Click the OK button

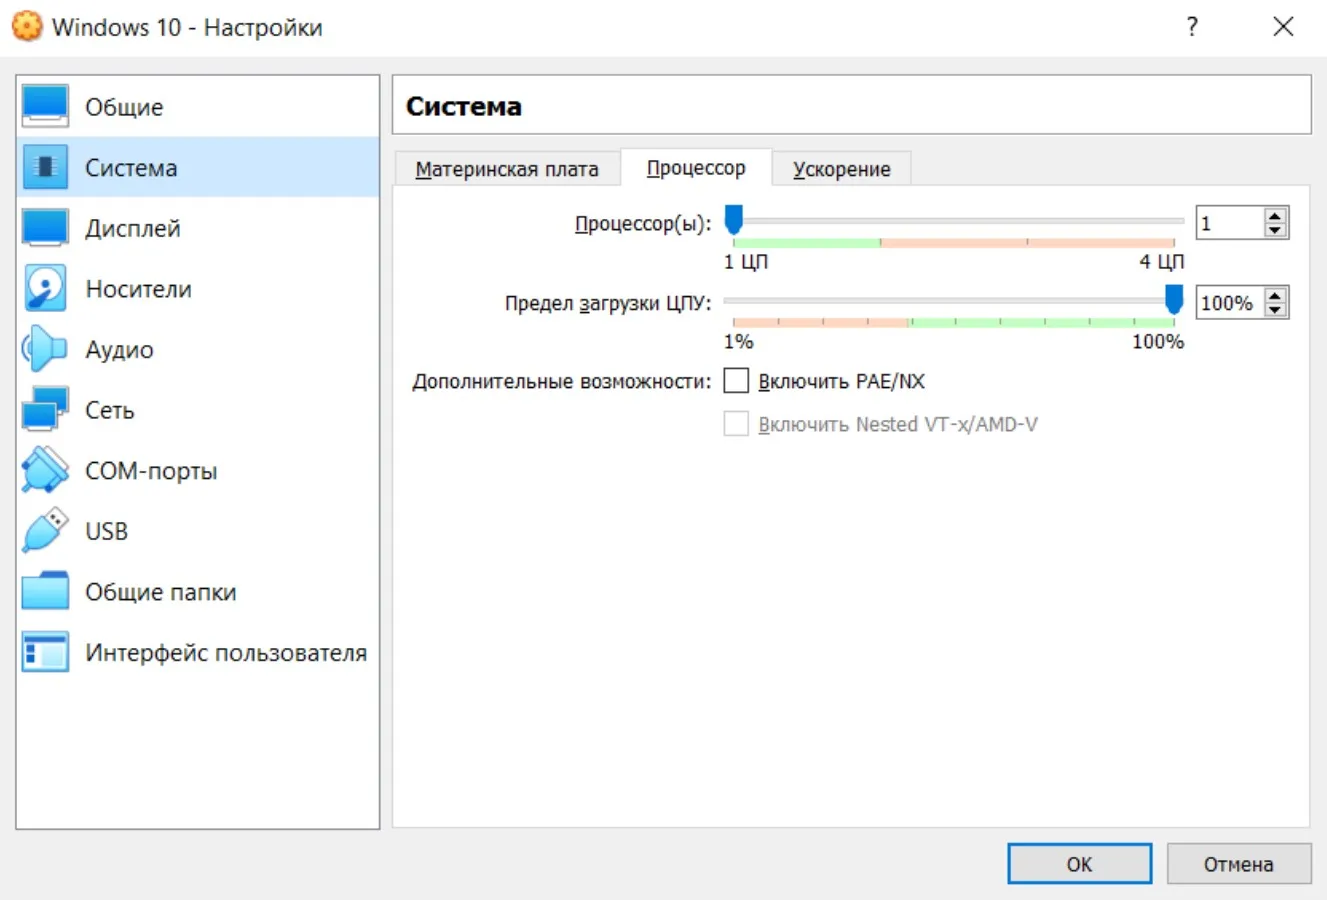tap(1079, 864)
